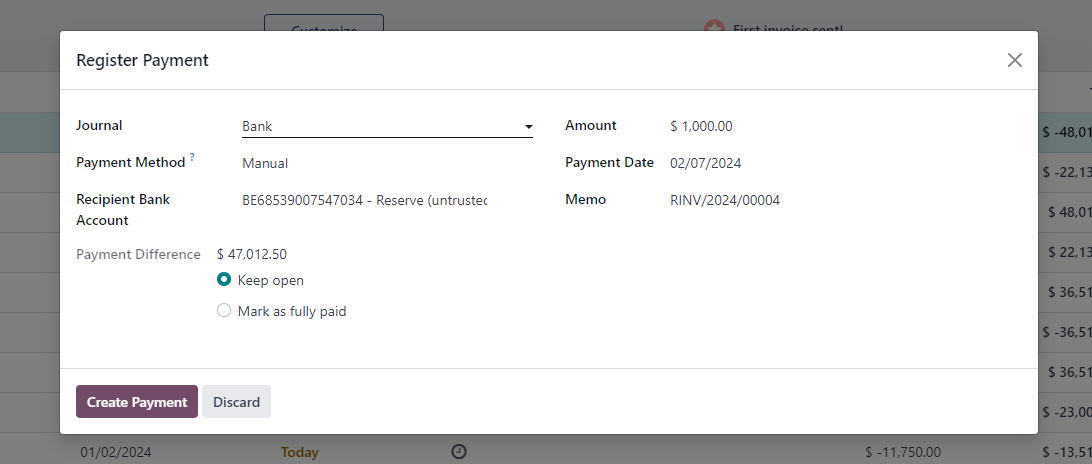Click the Payment Method help question mark

tap(192, 158)
